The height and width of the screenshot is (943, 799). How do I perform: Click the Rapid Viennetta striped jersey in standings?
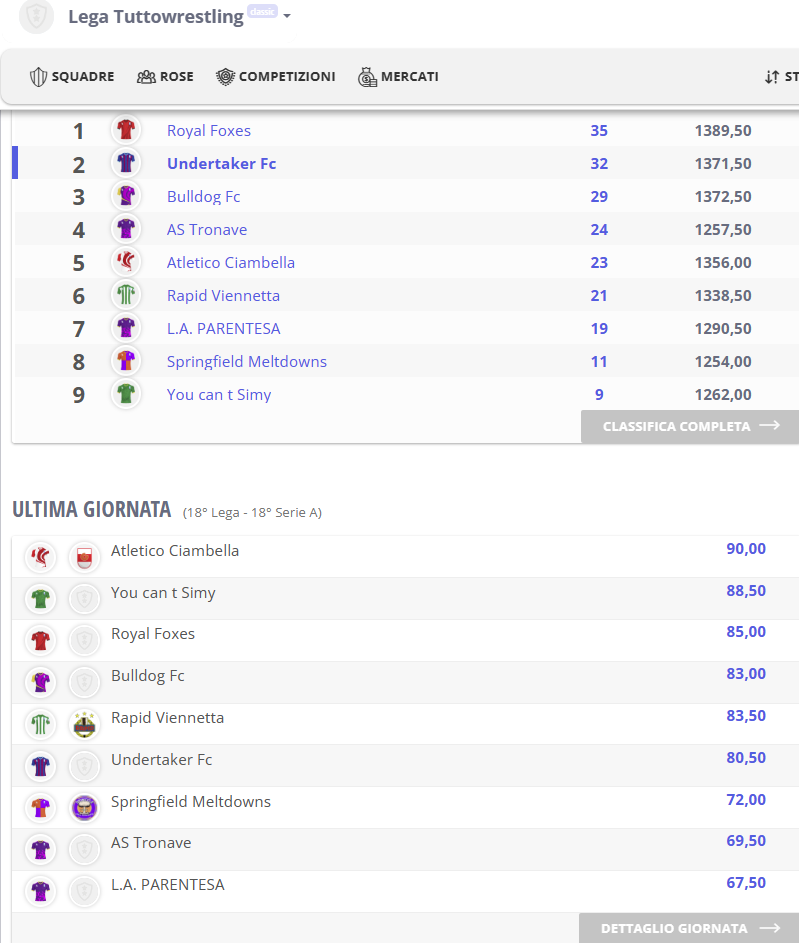126,295
